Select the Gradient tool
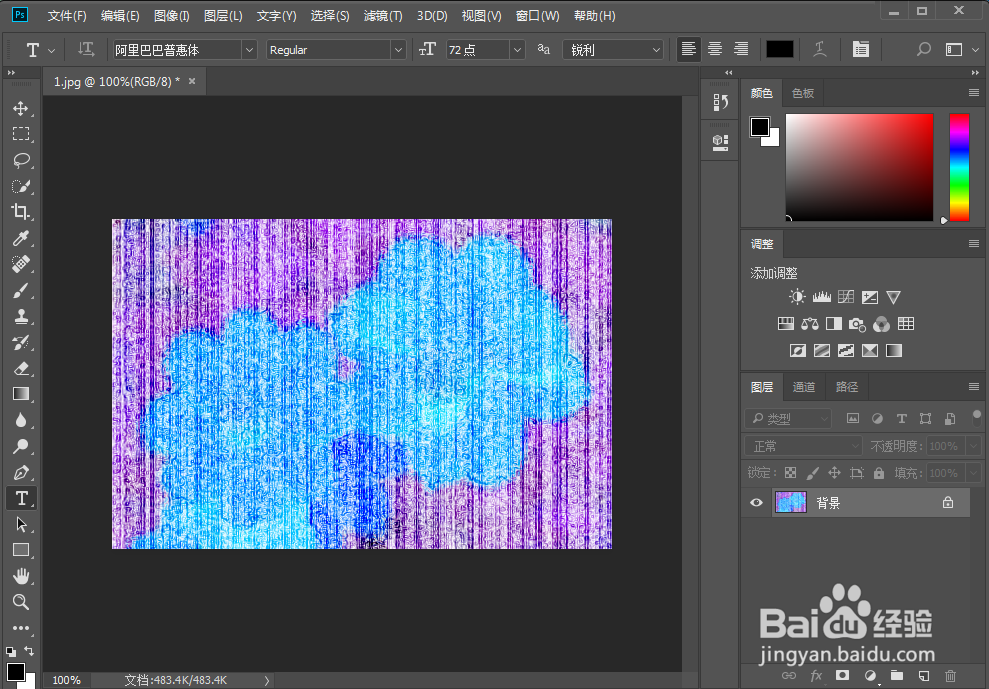This screenshot has height=689, width=989. (21, 394)
